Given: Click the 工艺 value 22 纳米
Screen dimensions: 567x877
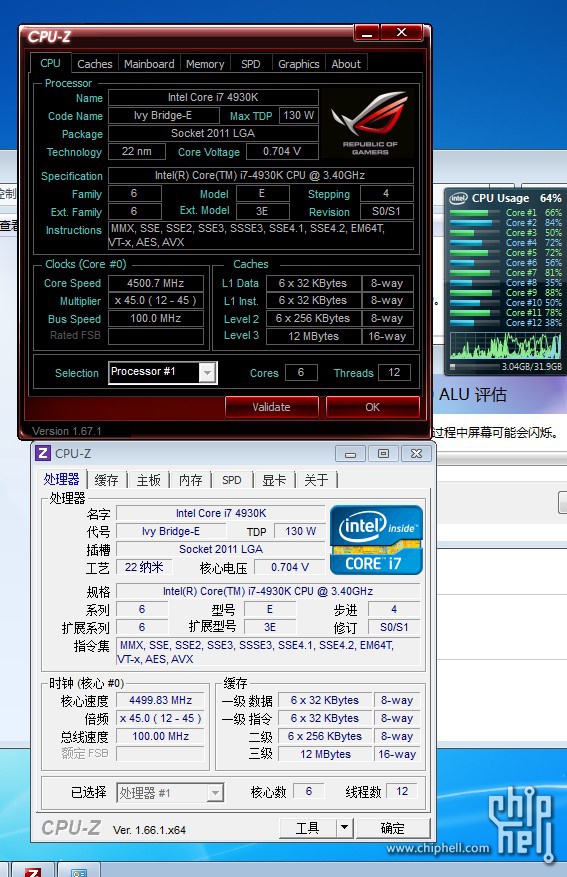Looking at the screenshot, I should (144, 567).
